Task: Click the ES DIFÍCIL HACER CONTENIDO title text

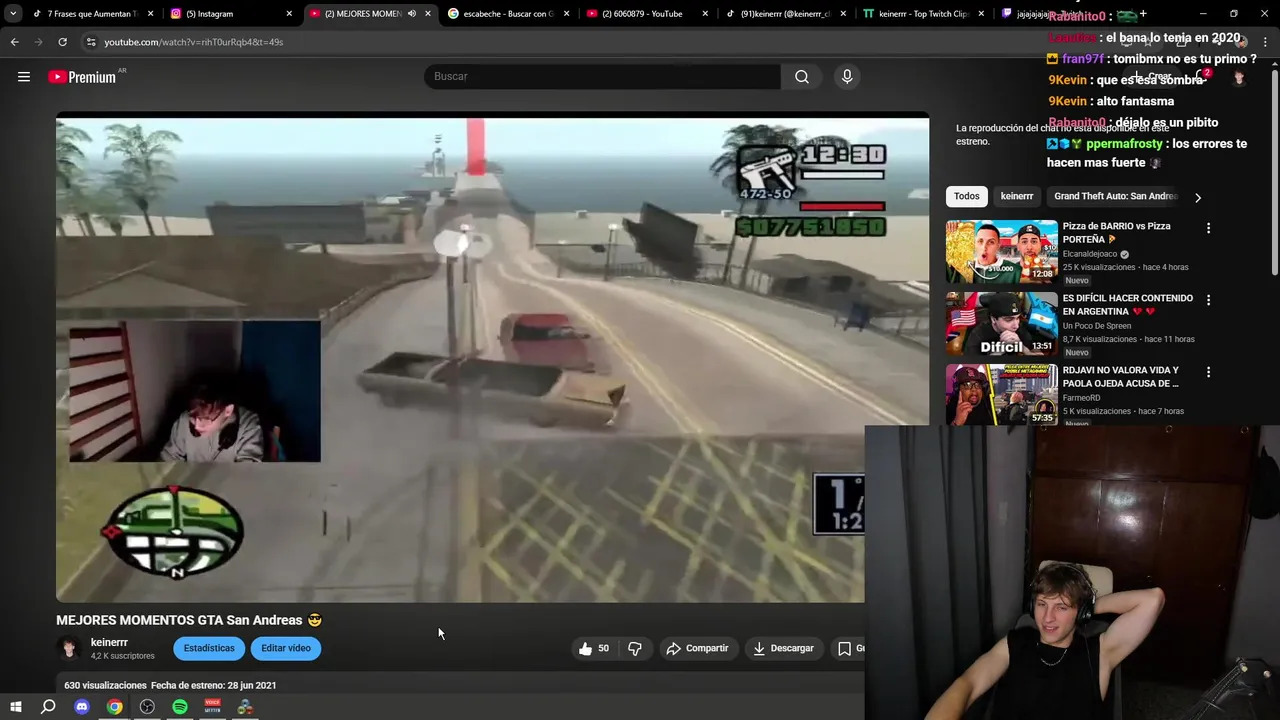Action: click(1127, 304)
